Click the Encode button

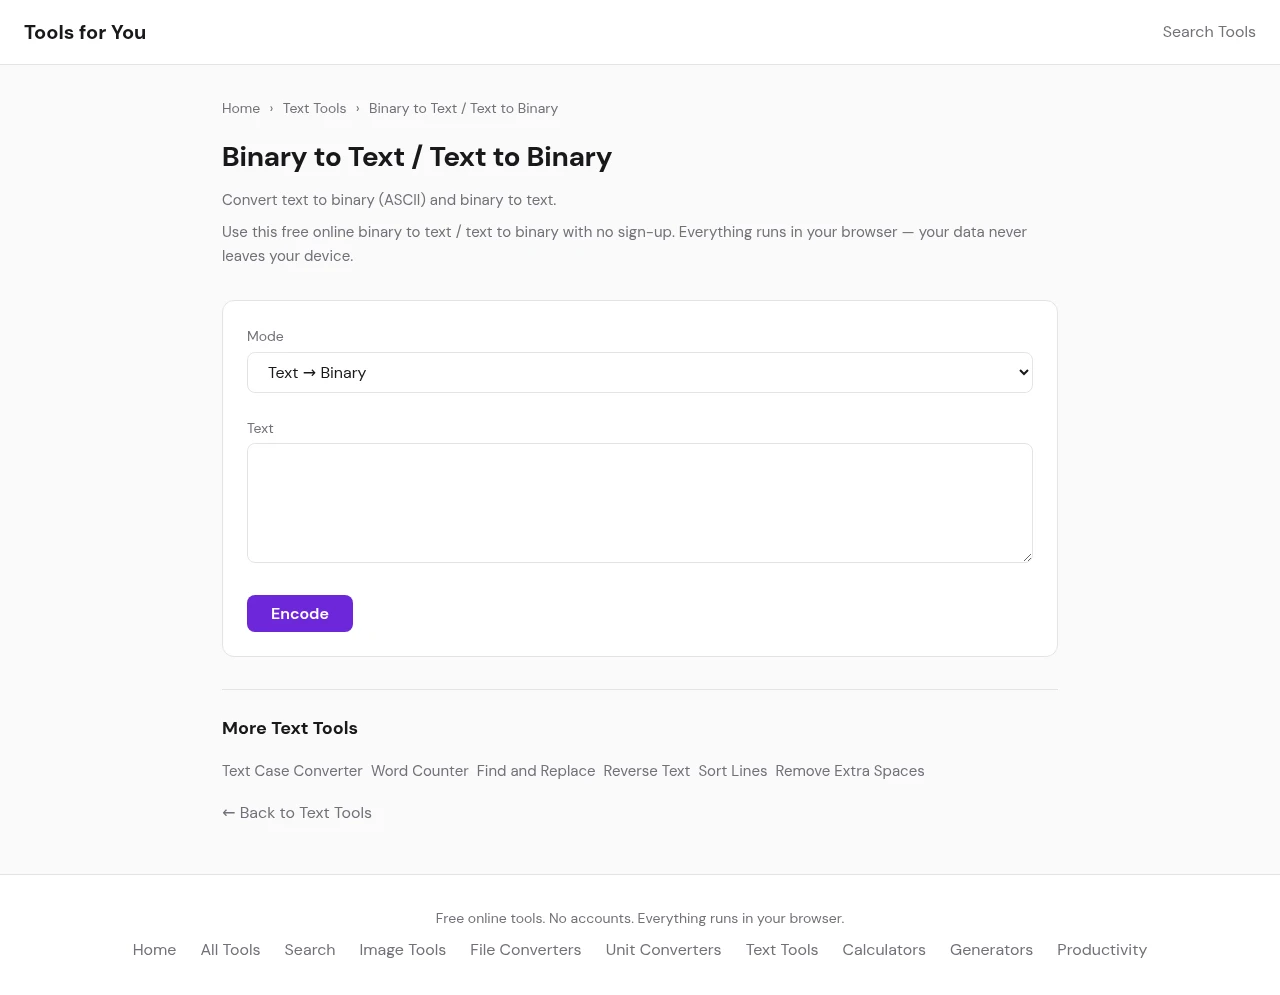299,614
